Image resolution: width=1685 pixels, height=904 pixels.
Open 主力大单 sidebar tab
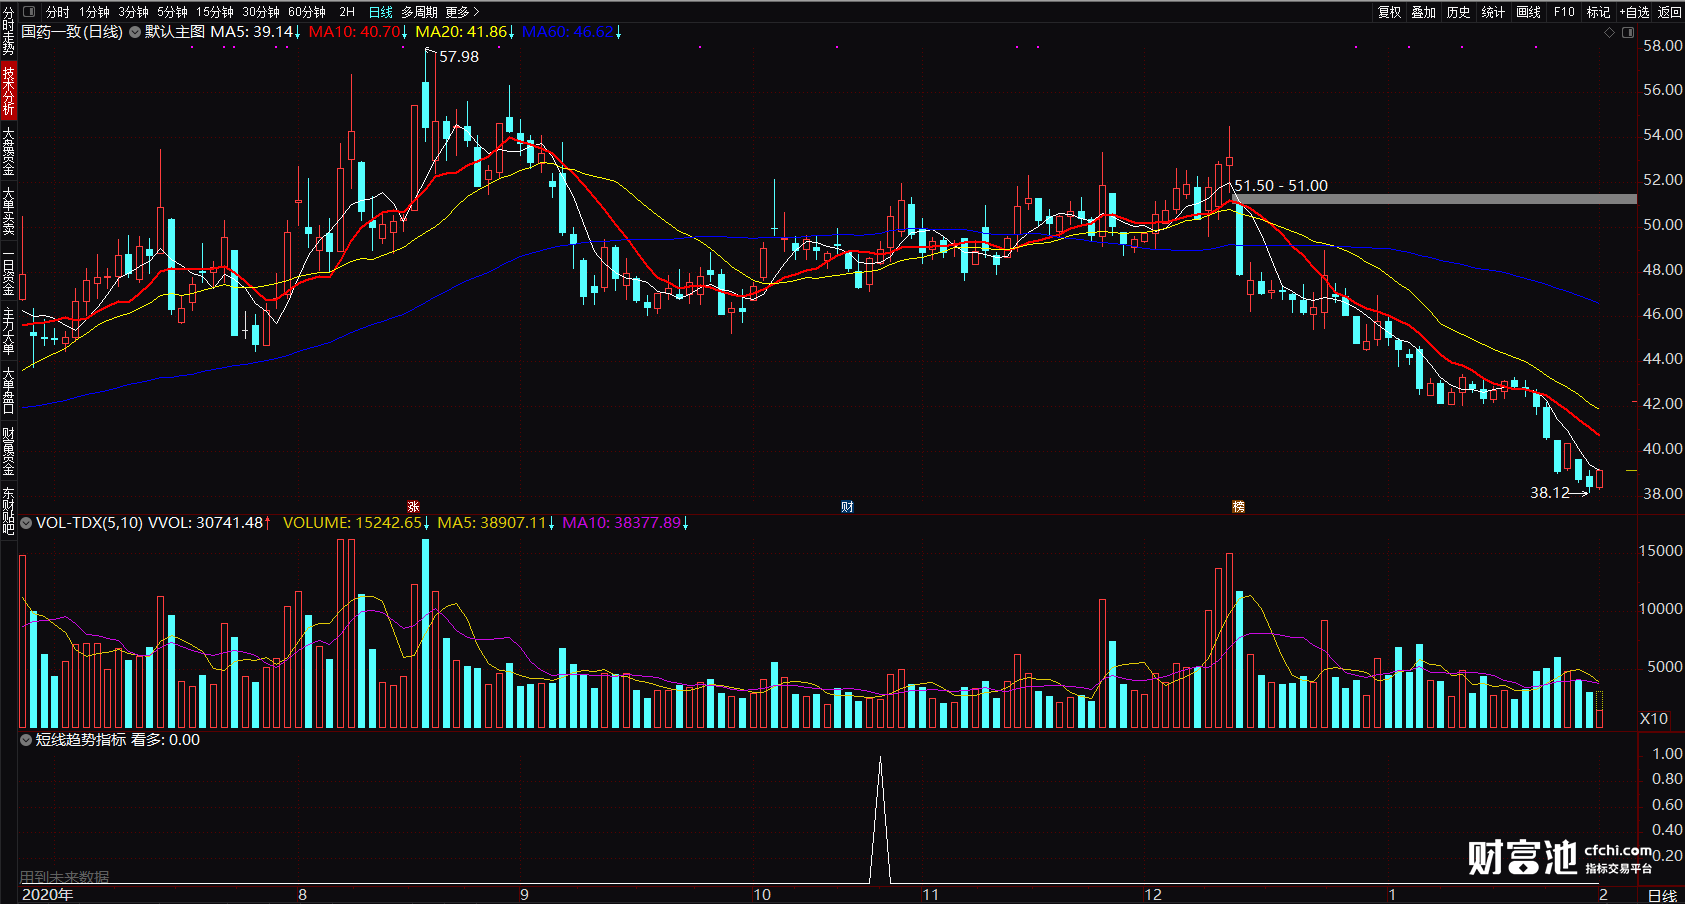[8, 331]
